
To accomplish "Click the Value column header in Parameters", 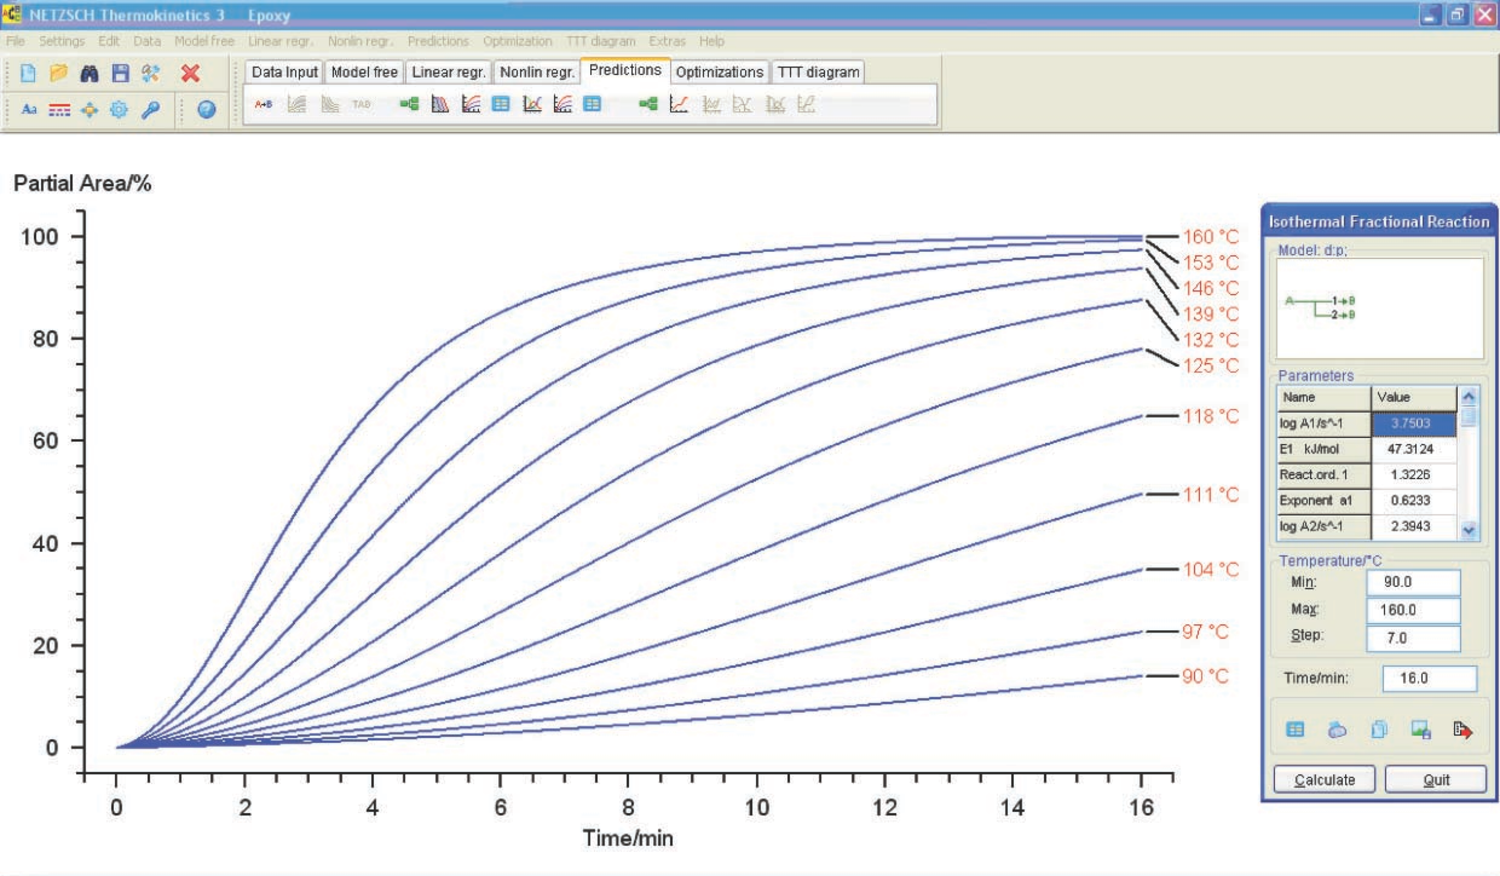I will pyautogui.click(x=1413, y=398).
